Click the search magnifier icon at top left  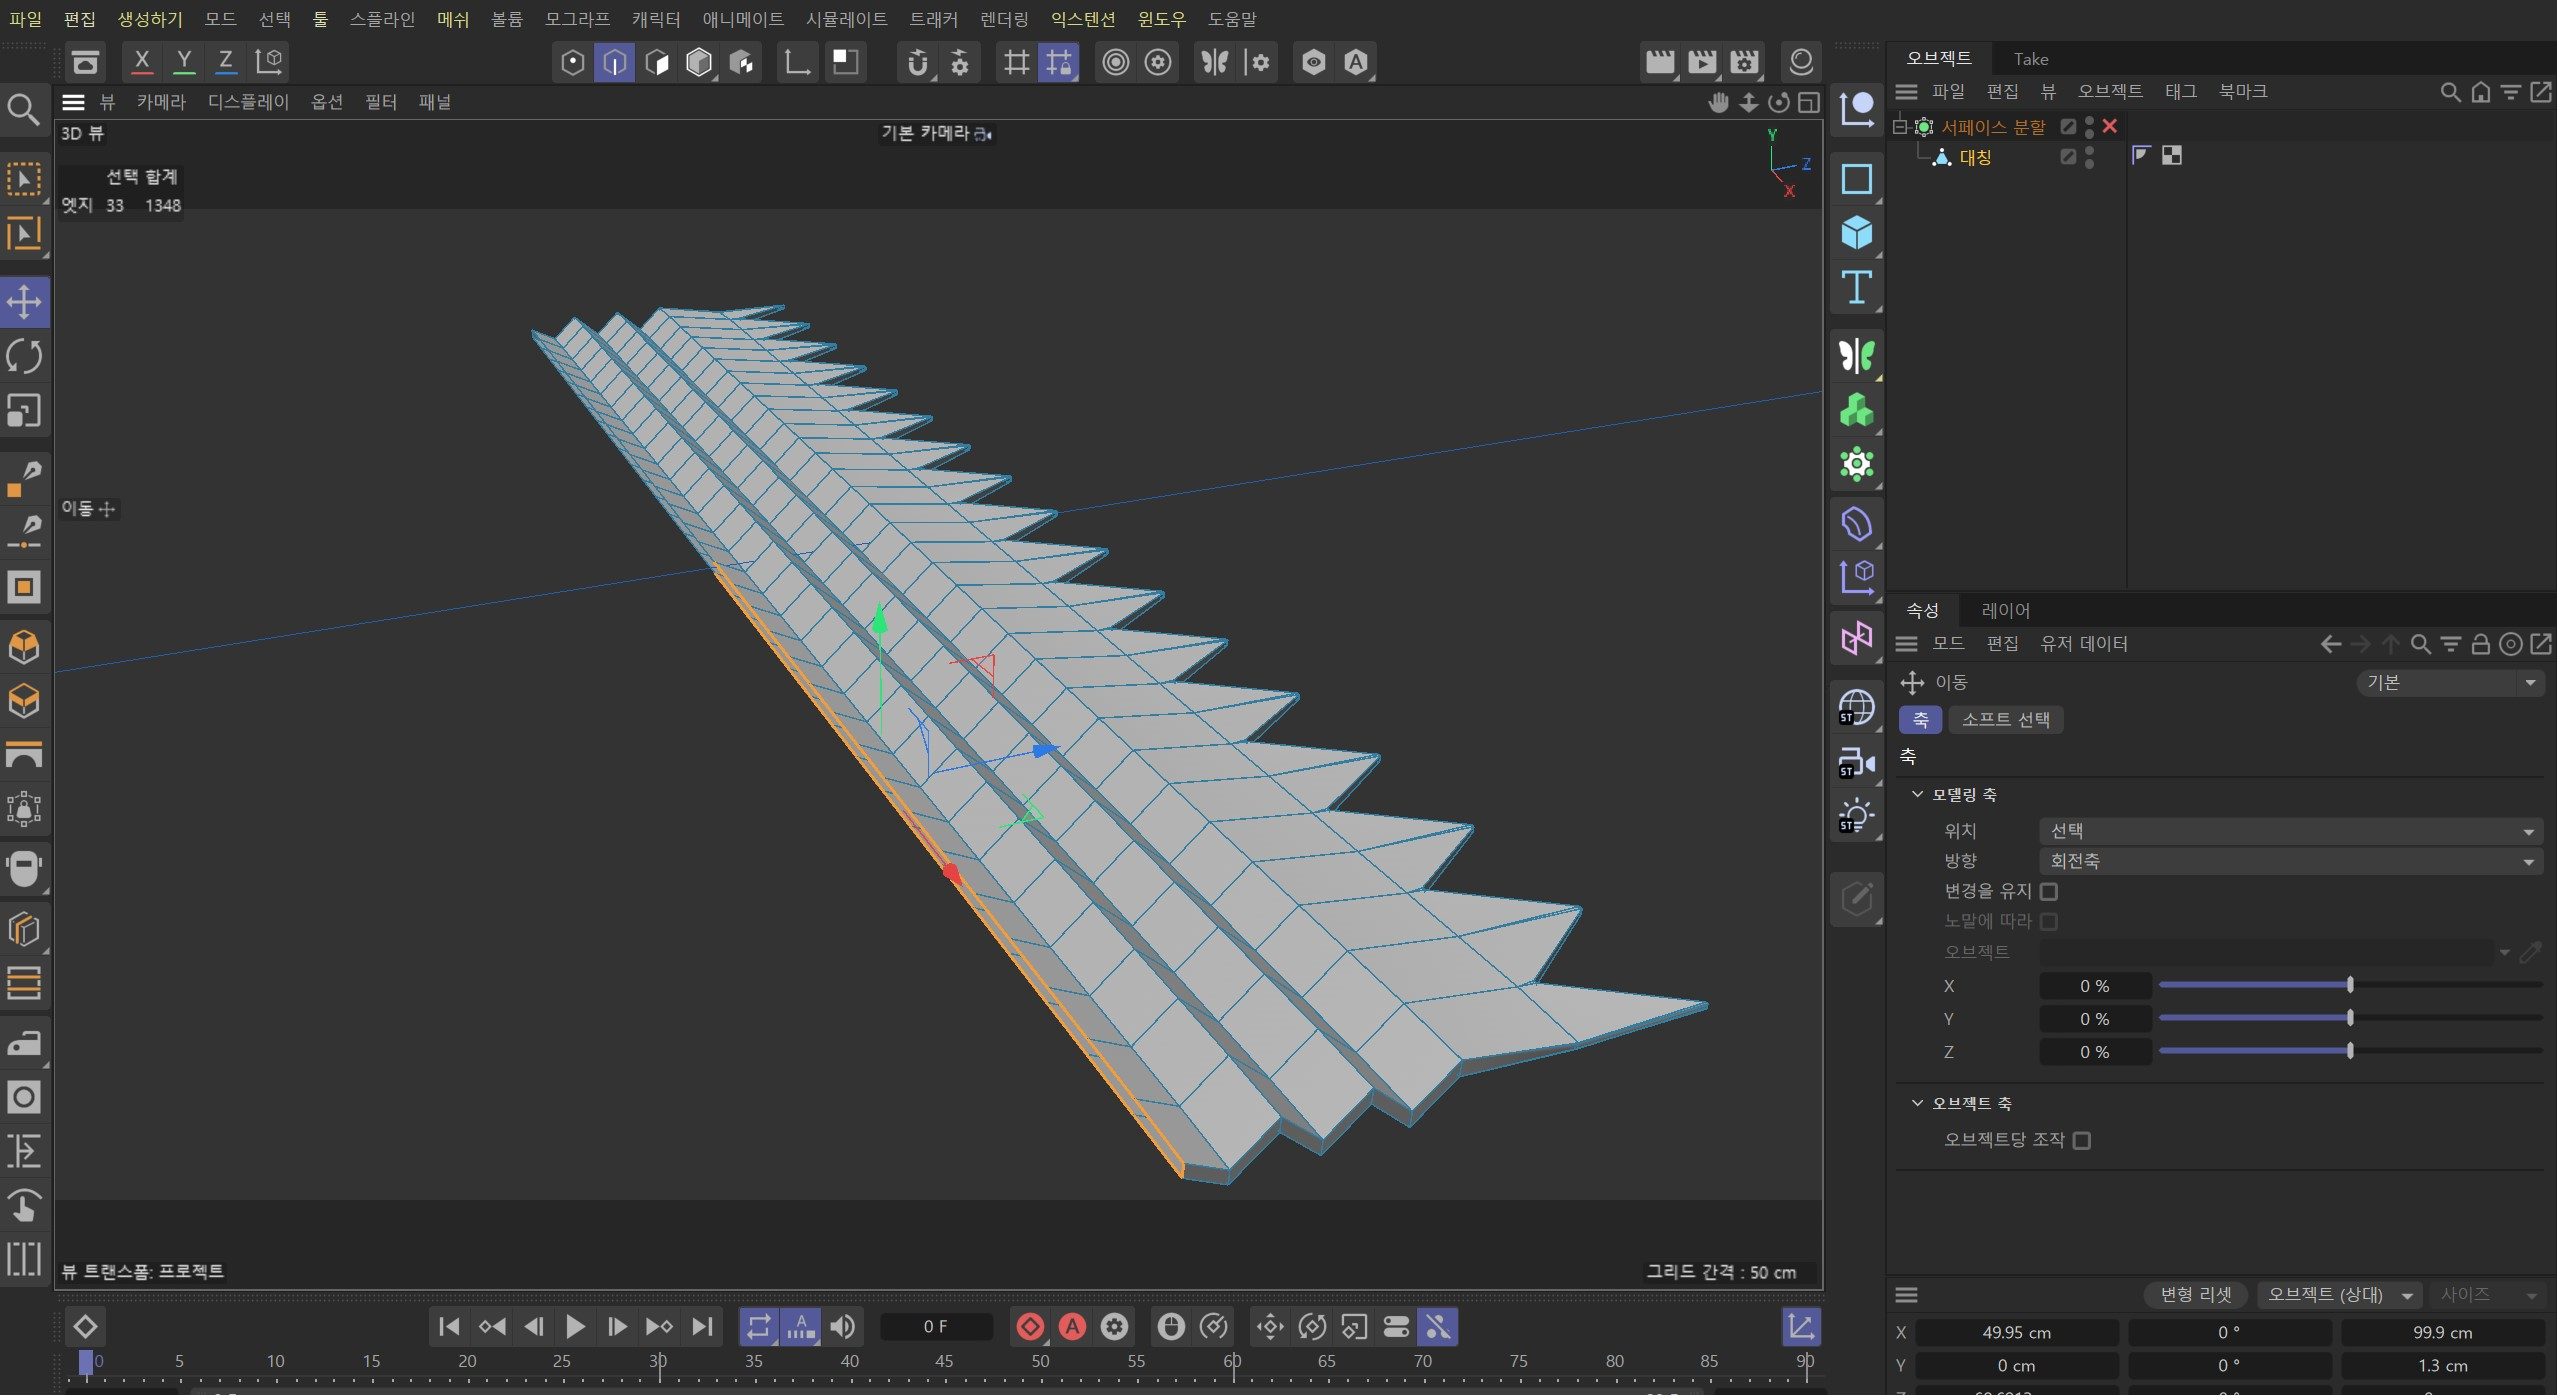[23, 108]
